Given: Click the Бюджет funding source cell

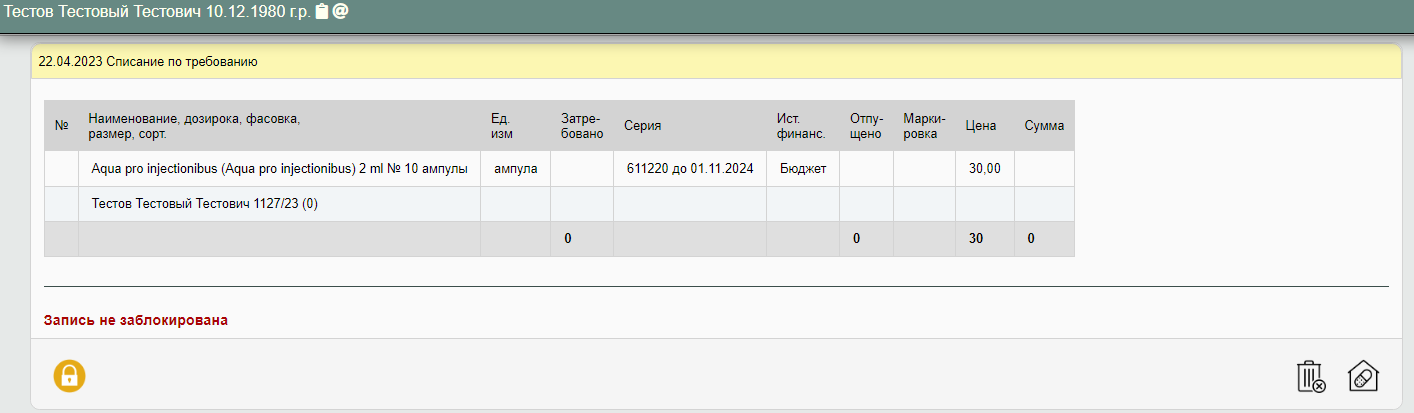Looking at the screenshot, I should [x=802, y=168].
